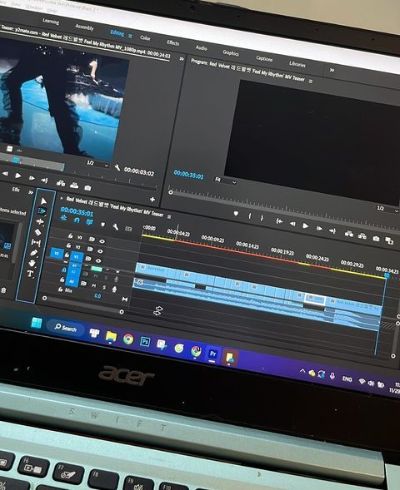Switch to Assembly workspace
Viewport: 400px width, 490px height.
84,27
